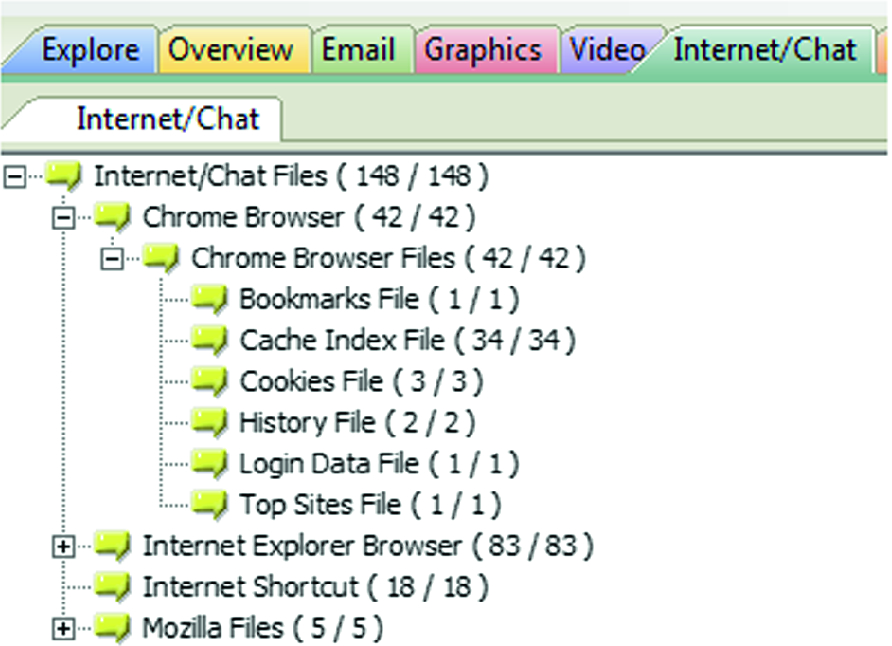Expand the Mozilla Files node
The width and height of the screenshot is (892, 646).
coord(64,629)
